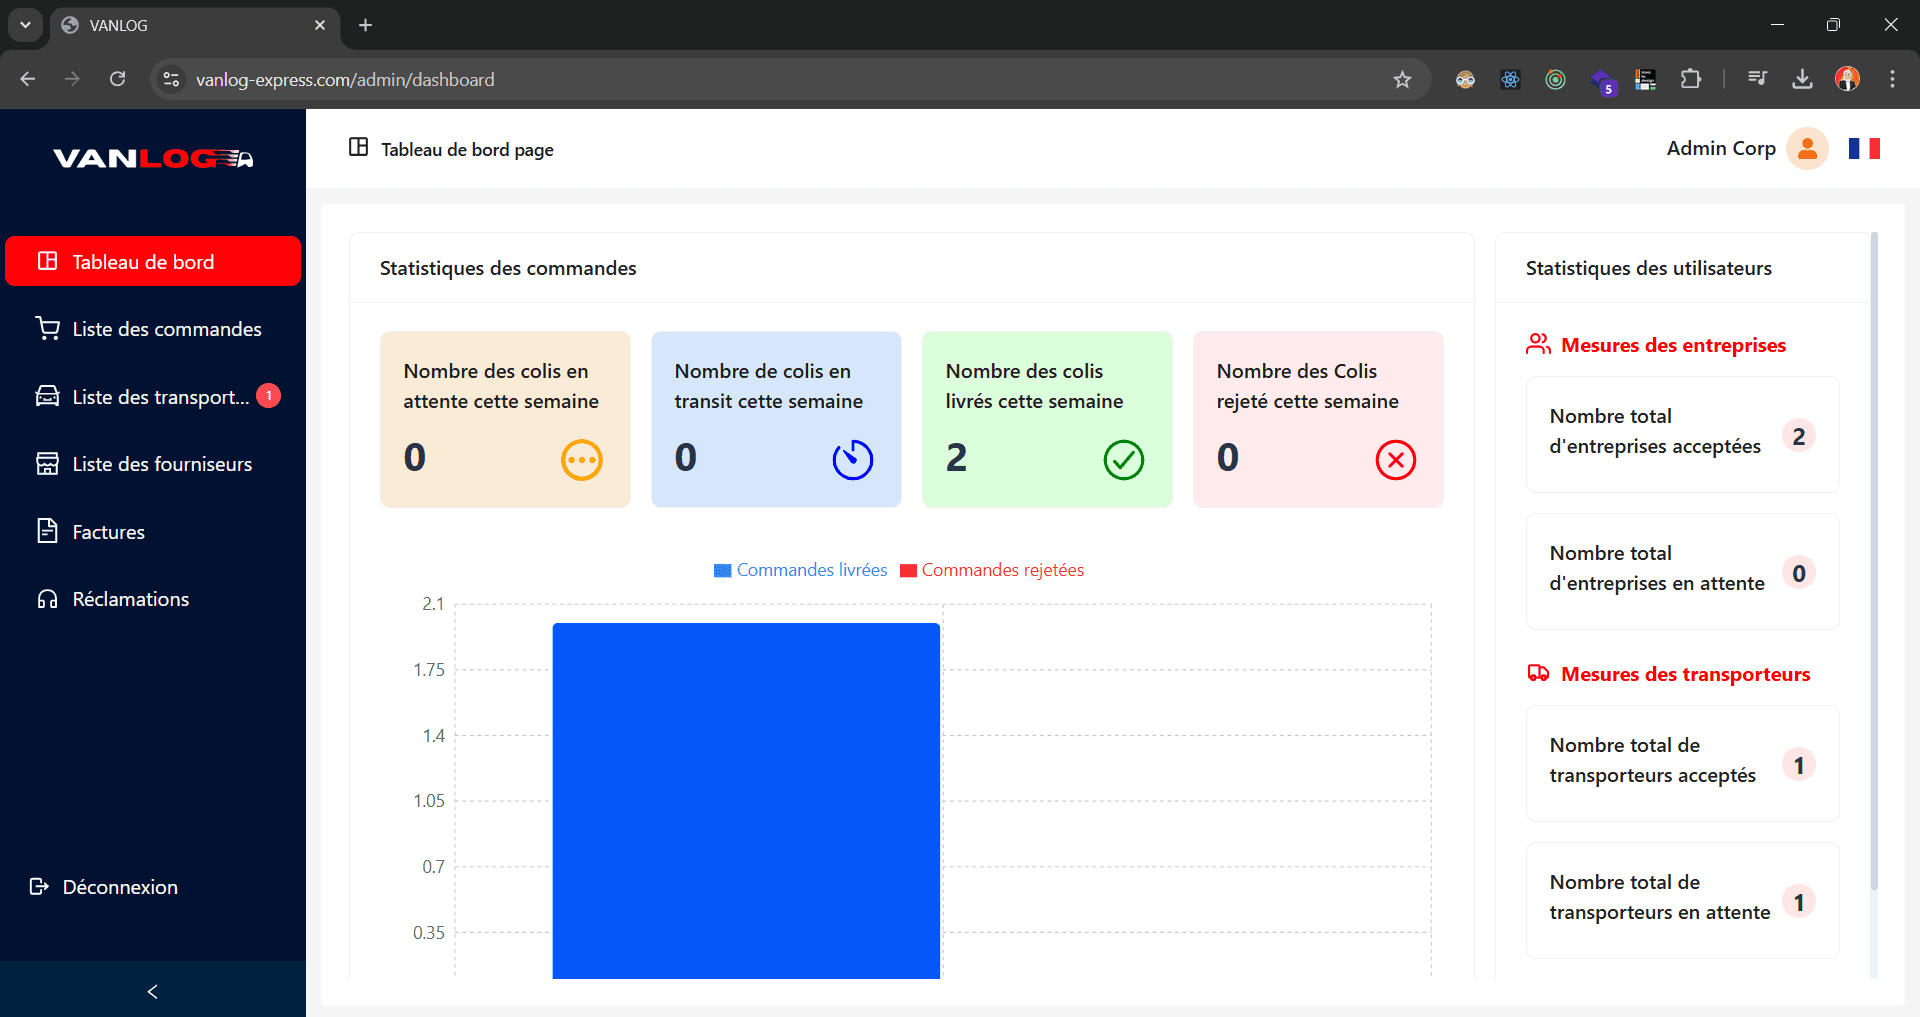This screenshot has width=1920, height=1017.
Task: Click the green delivered checkmark icon
Action: (x=1124, y=460)
